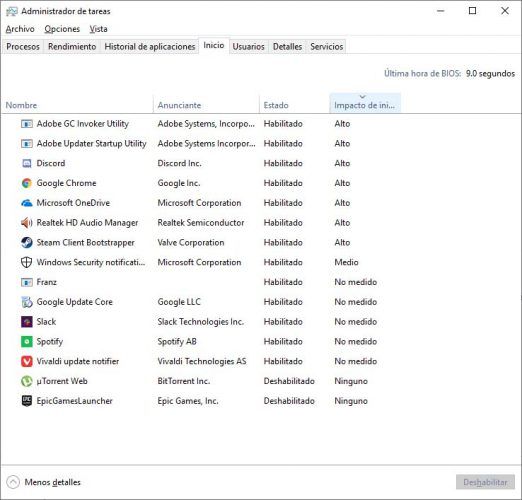Click the 9.0 segundos BIOS time value

pos(490,74)
